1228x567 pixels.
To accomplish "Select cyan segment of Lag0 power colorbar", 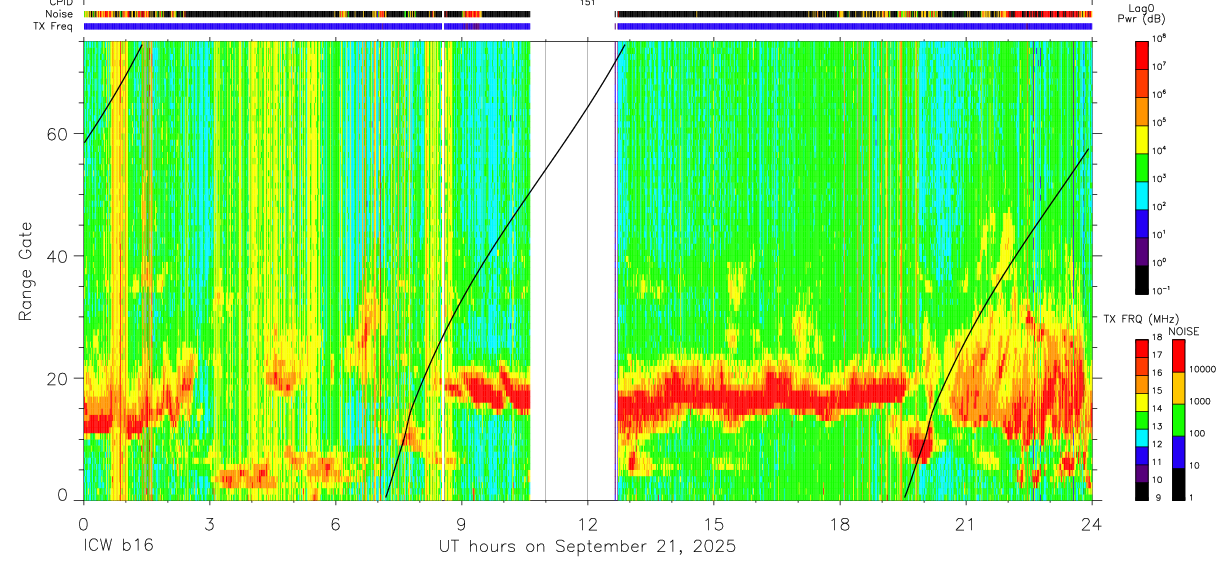I will (1142, 193).
